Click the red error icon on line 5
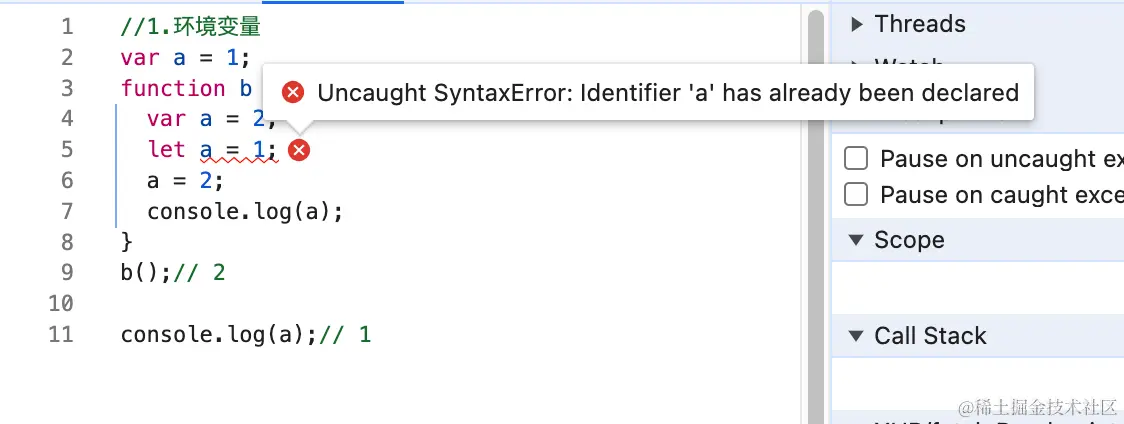The width and height of the screenshot is (1124, 424). click(298, 150)
